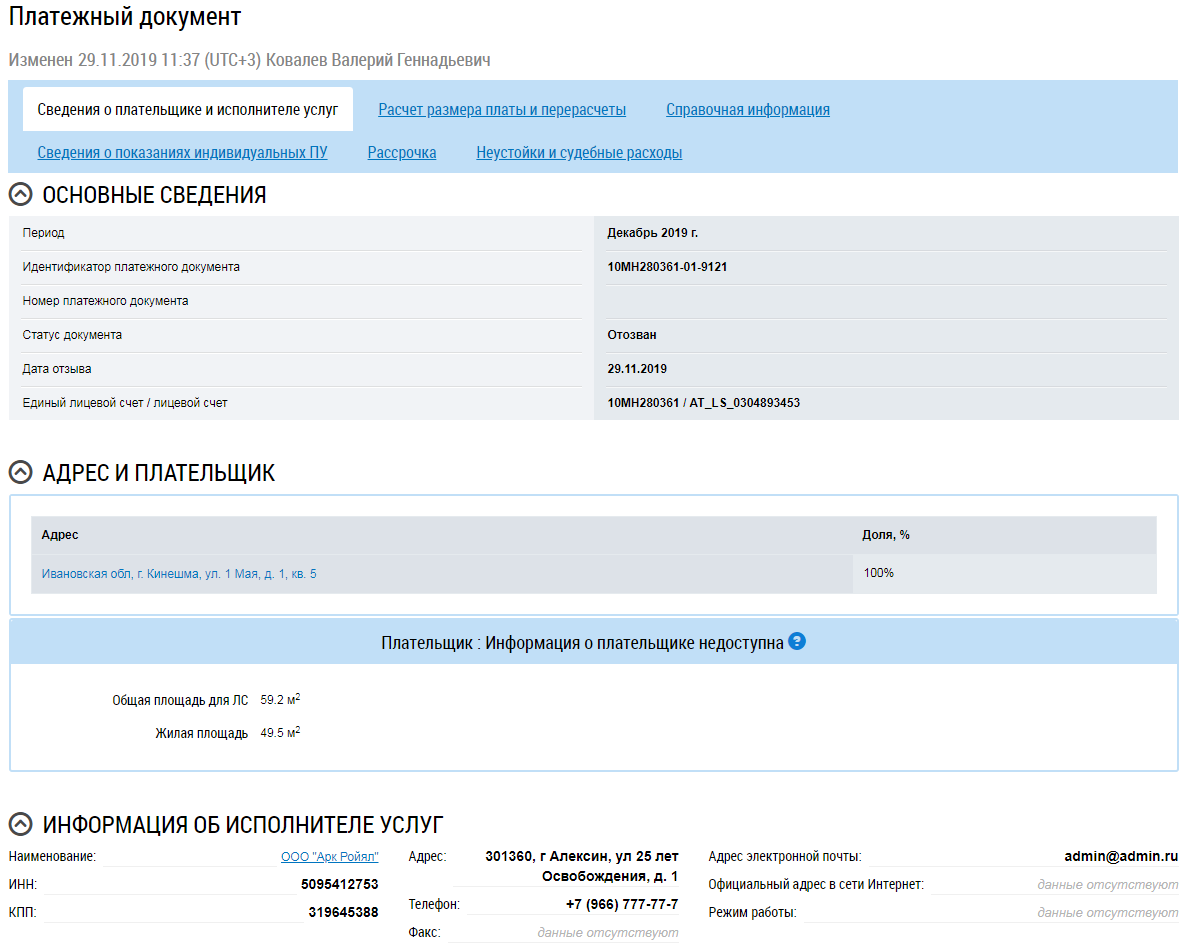Viewport: 1195px width, 952px height.
Task: Open the ООО "Арк Ройял" organization link
Action: 329,857
